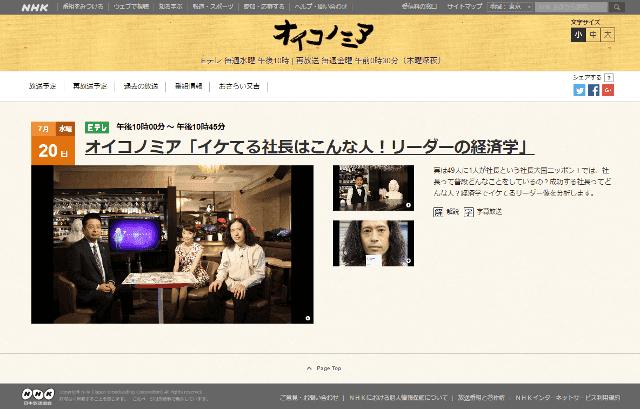
Task: Set text size to large (大)
Action: pyautogui.click(x=607, y=35)
